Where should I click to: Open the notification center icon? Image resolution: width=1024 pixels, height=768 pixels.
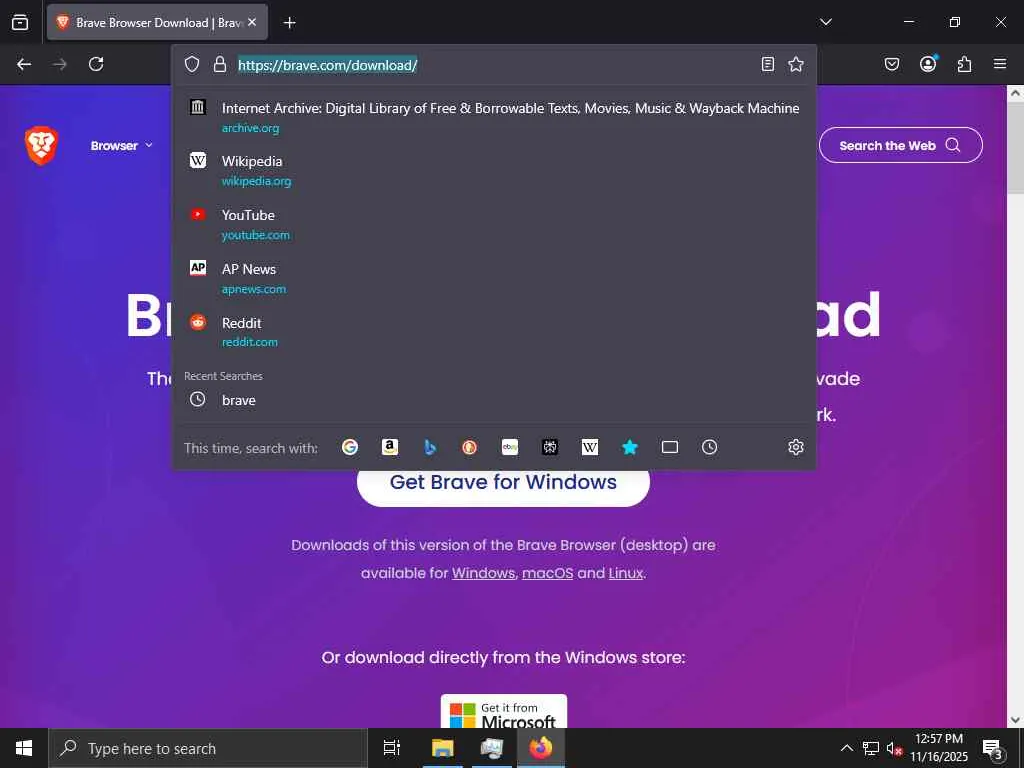993,748
